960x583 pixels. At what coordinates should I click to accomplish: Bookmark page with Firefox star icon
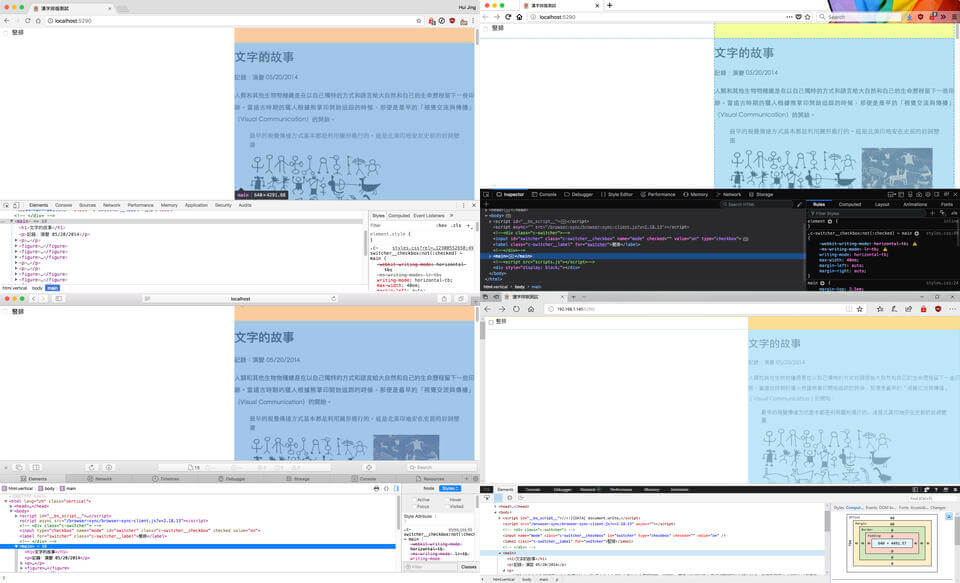808,17
